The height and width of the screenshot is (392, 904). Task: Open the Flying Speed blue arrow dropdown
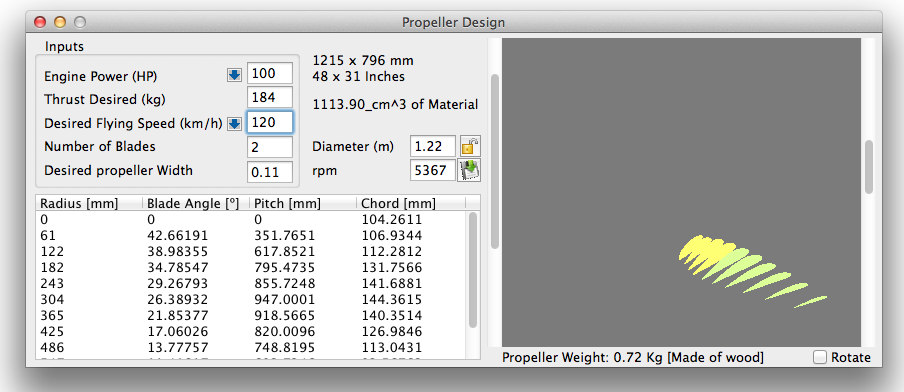(234, 123)
